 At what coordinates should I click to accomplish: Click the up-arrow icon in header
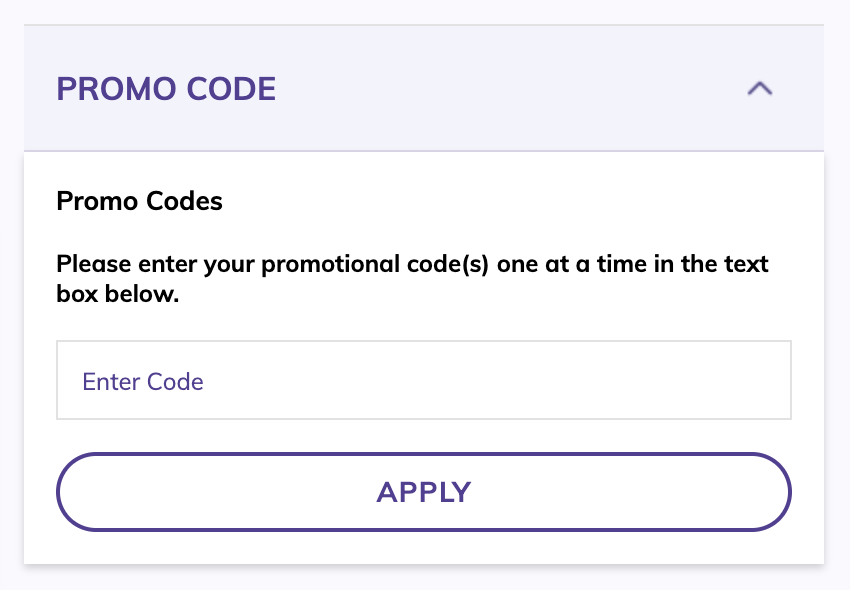tap(760, 88)
